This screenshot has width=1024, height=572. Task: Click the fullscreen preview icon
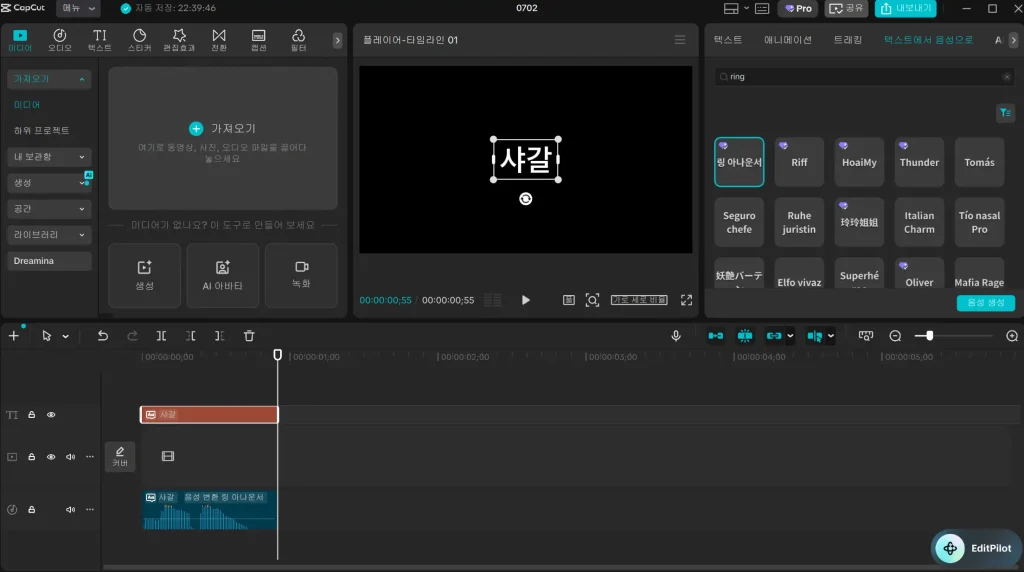click(686, 300)
